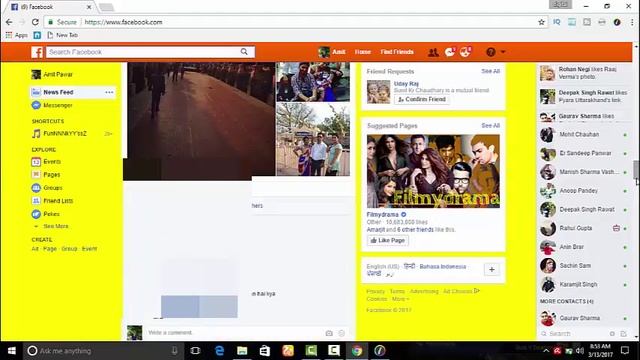
Task: Open the Privacy footer link
Action: pos(376,291)
